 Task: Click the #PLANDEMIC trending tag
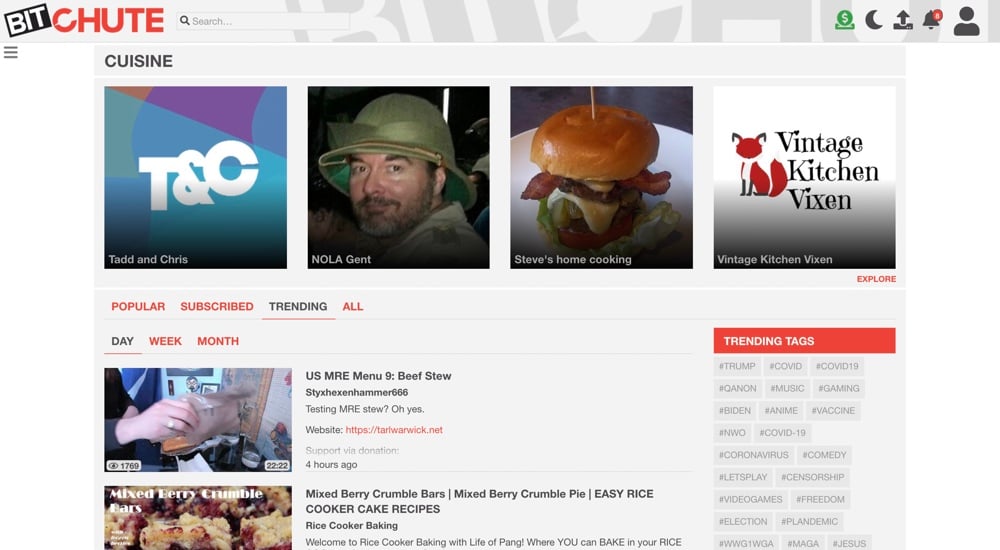click(809, 521)
